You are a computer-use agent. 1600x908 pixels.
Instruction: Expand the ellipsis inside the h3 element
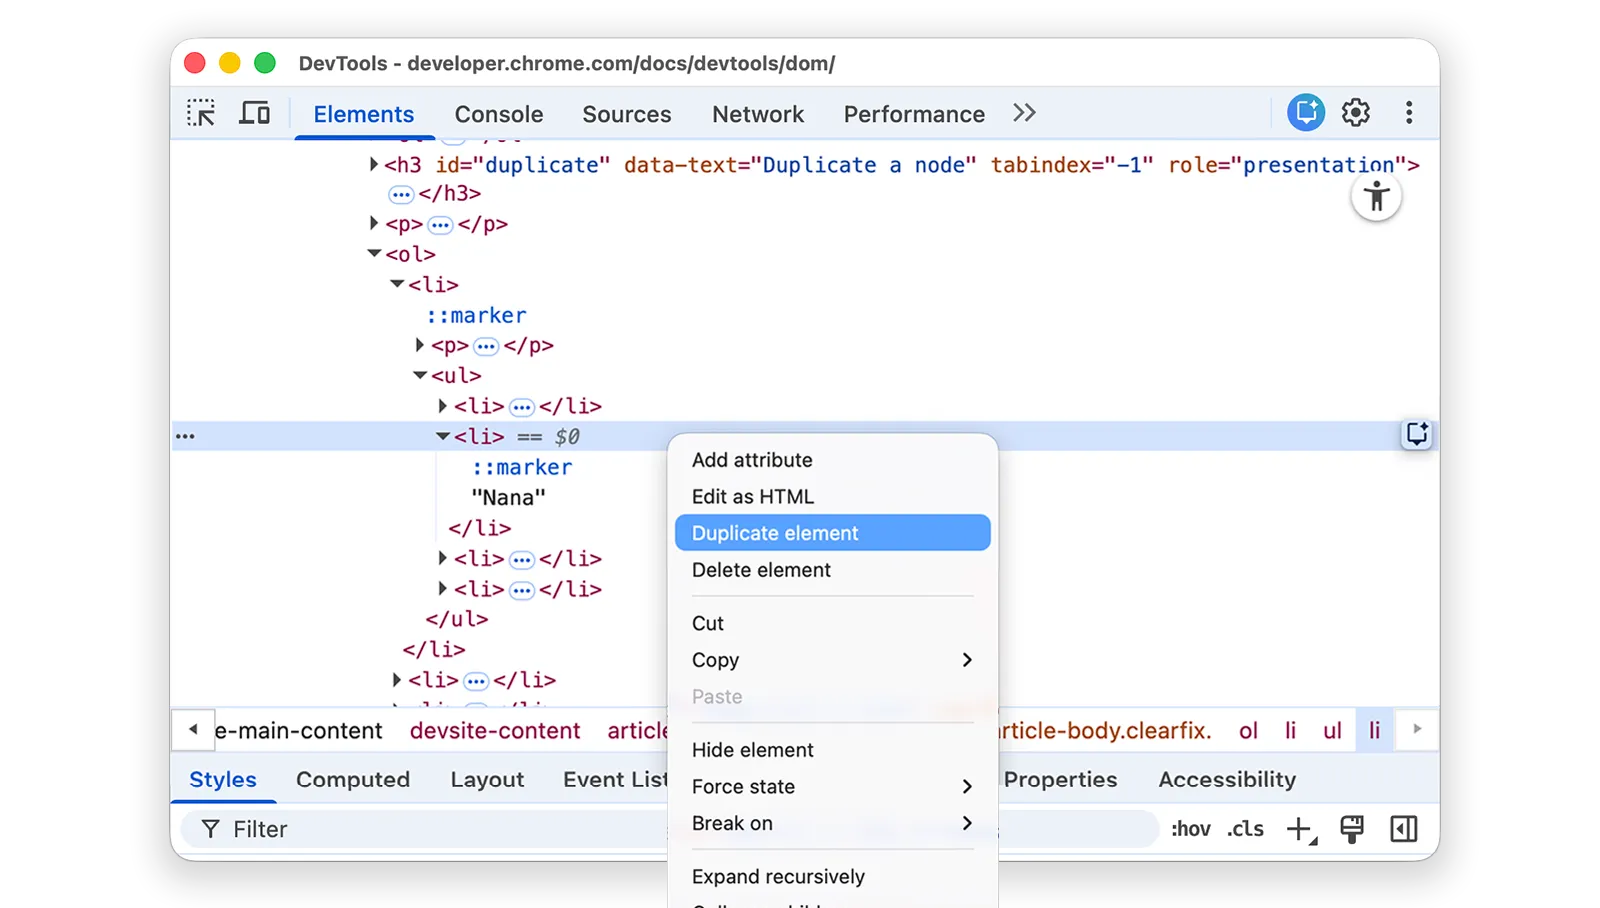[401, 194]
